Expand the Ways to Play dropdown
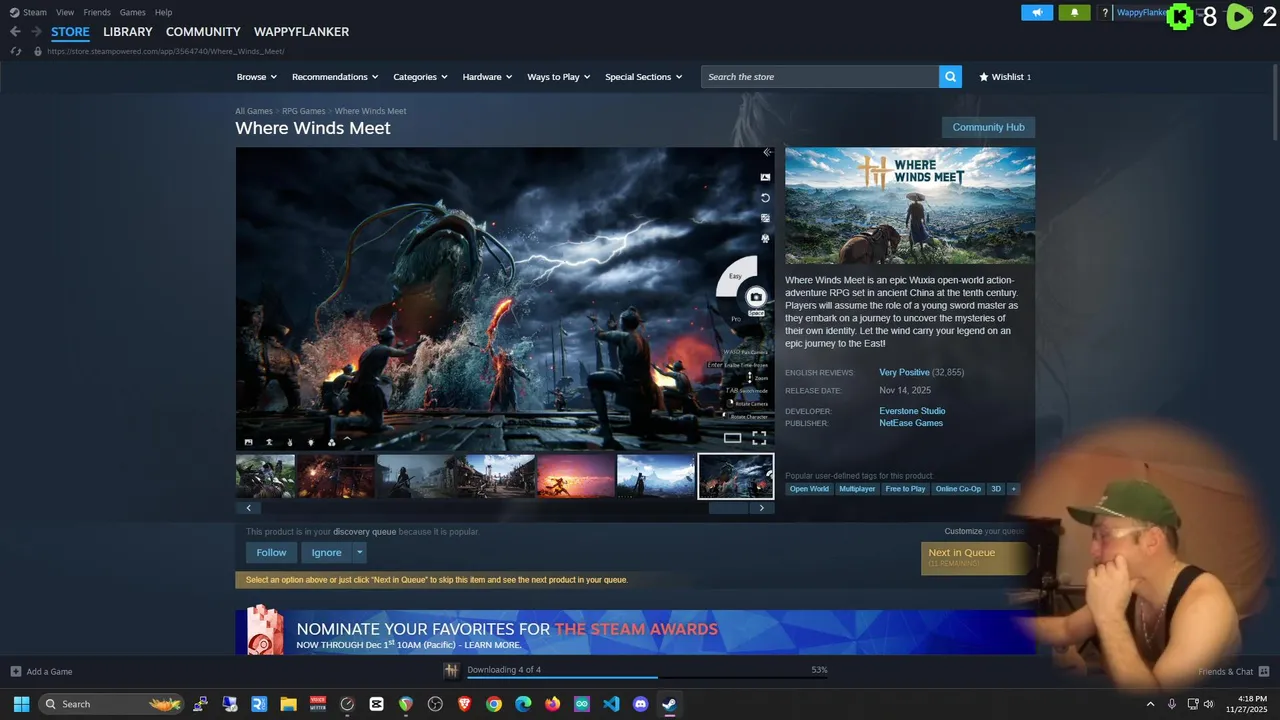The width and height of the screenshot is (1280, 720). click(x=559, y=77)
